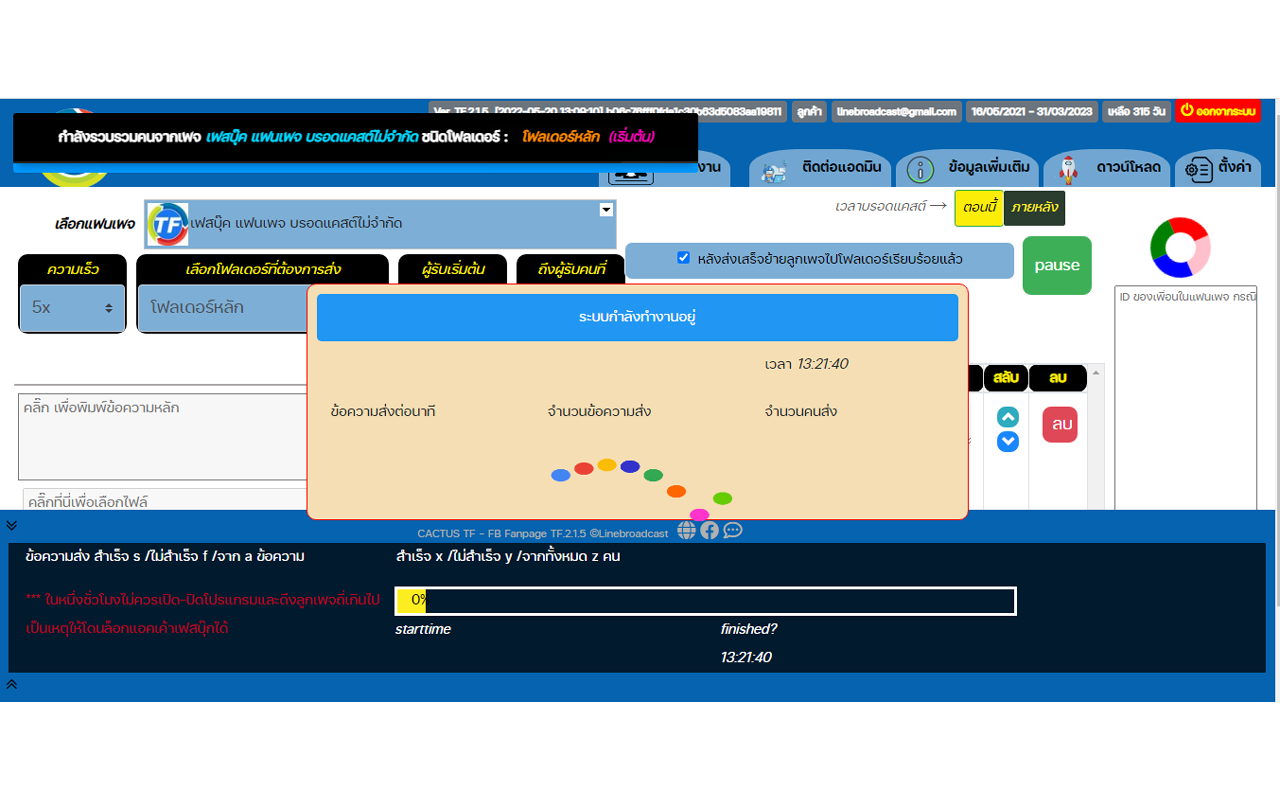Open the 5x speed dropdown
The width and height of the screenshot is (1280, 800).
click(72, 308)
